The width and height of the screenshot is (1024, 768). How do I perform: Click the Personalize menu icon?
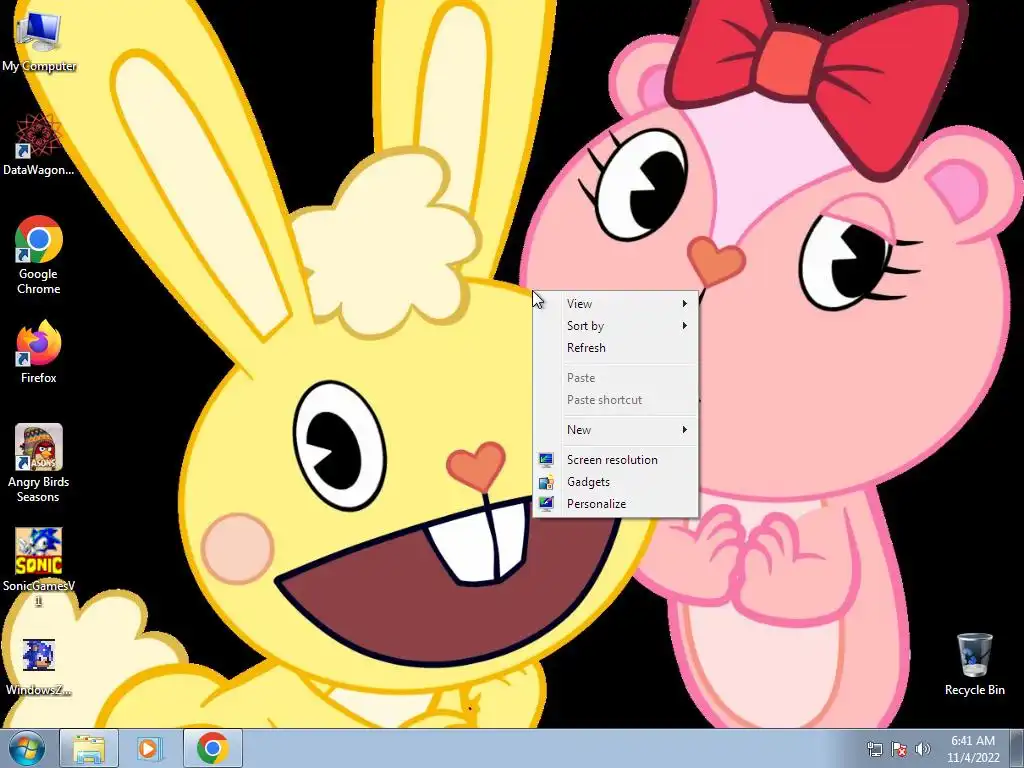(x=546, y=504)
